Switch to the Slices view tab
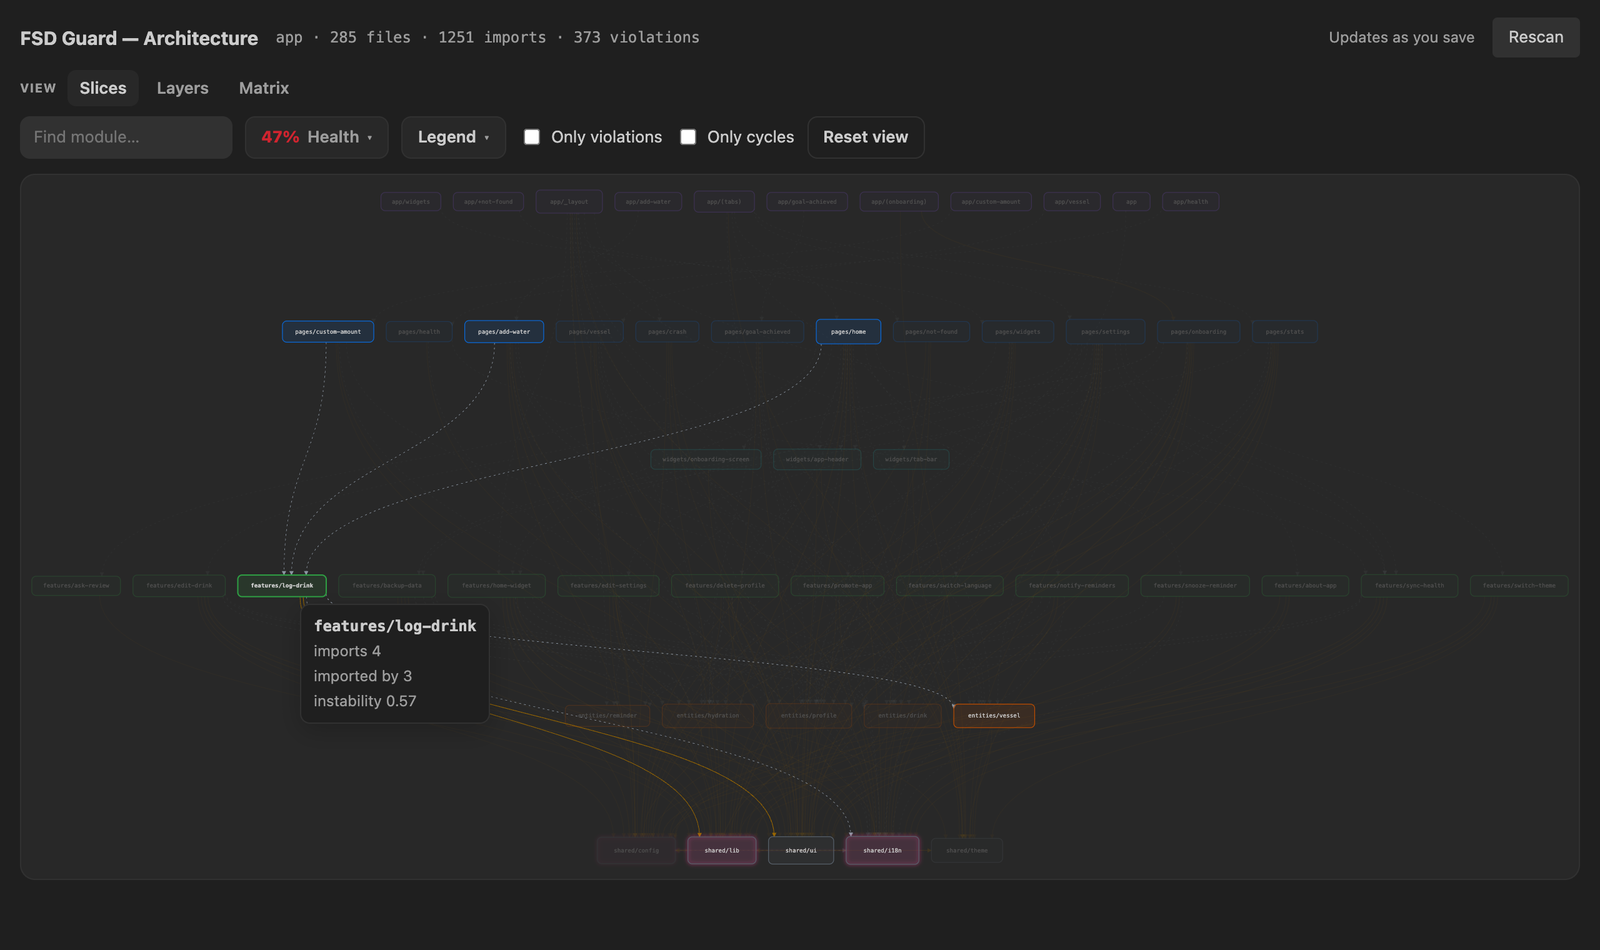 pyautogui.click(x=103, y=88)
